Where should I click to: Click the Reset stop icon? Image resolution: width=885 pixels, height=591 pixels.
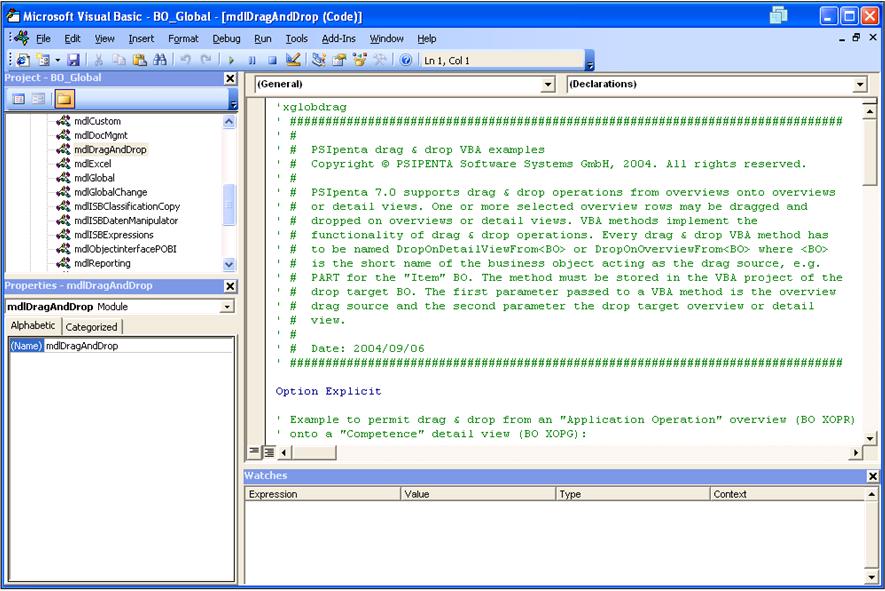tap(272, 60)
